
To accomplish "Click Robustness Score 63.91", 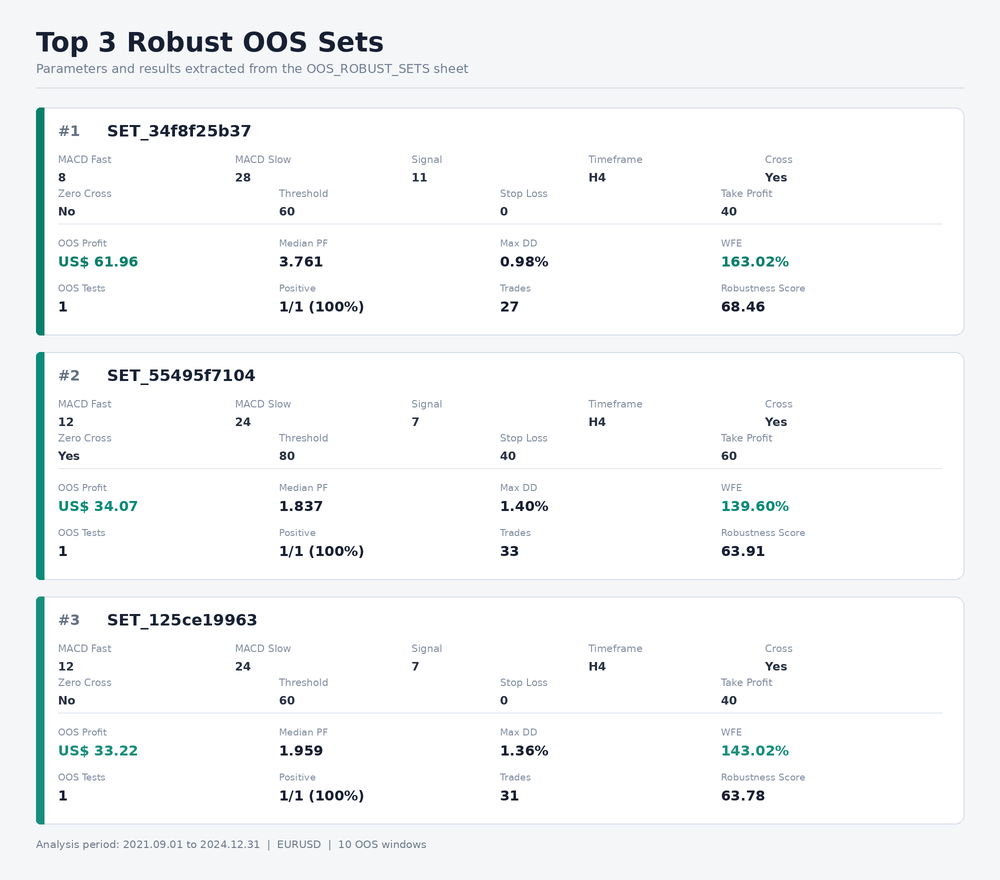I will [x=743, y=551].
